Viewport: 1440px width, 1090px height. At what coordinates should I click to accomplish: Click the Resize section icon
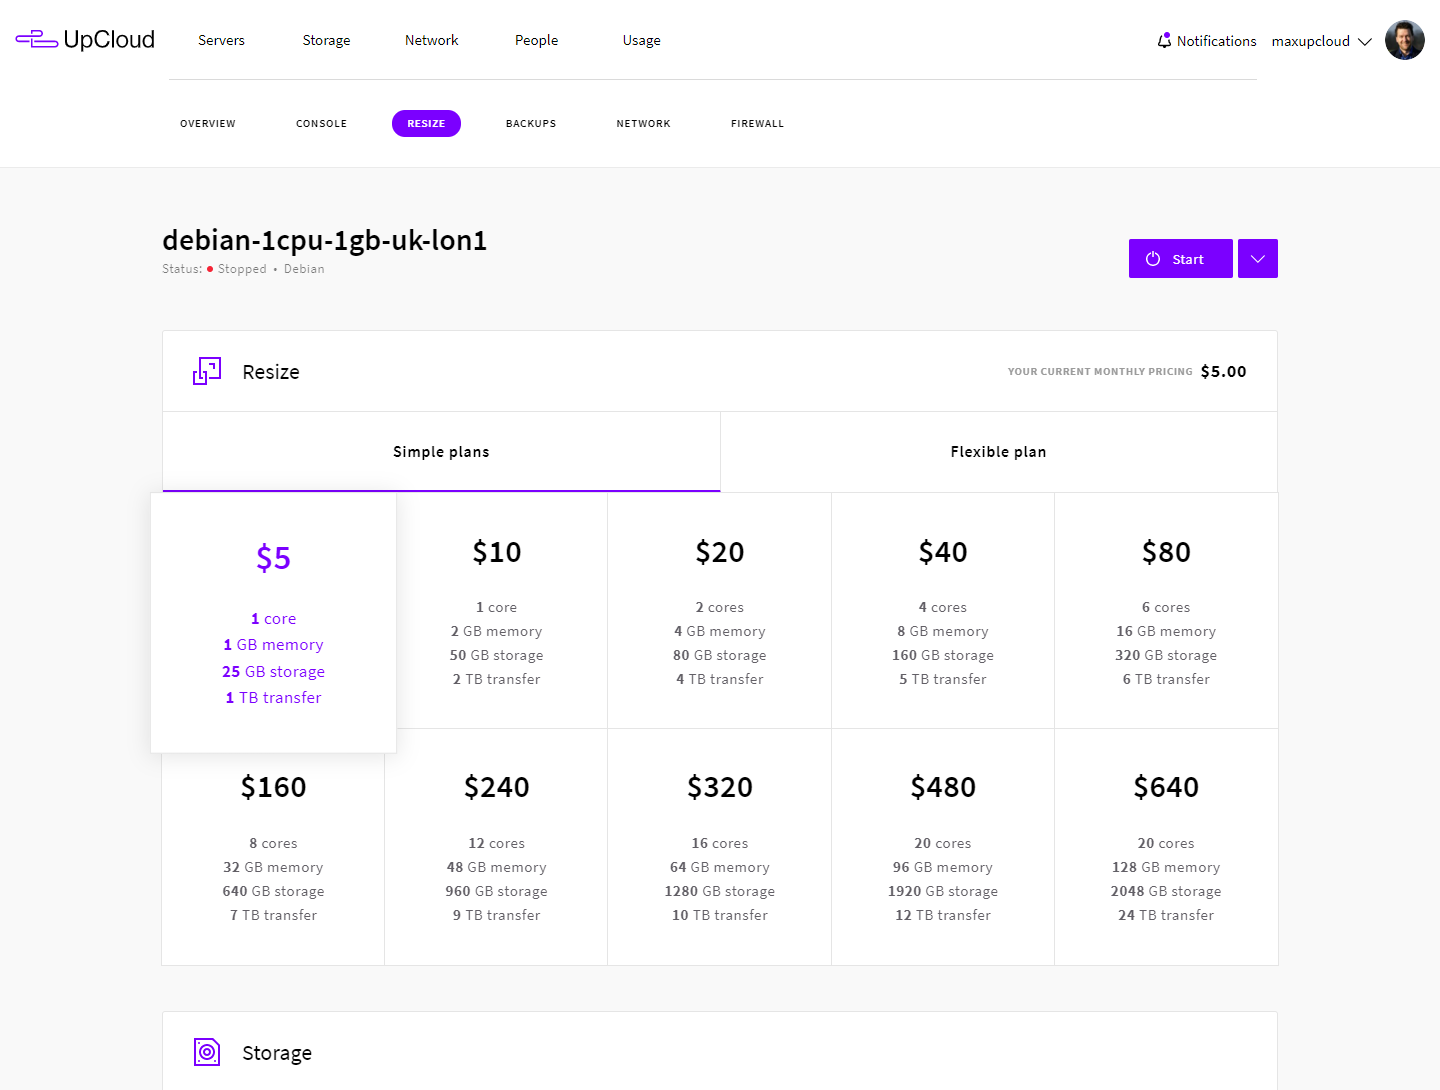(x=207, y=371)
